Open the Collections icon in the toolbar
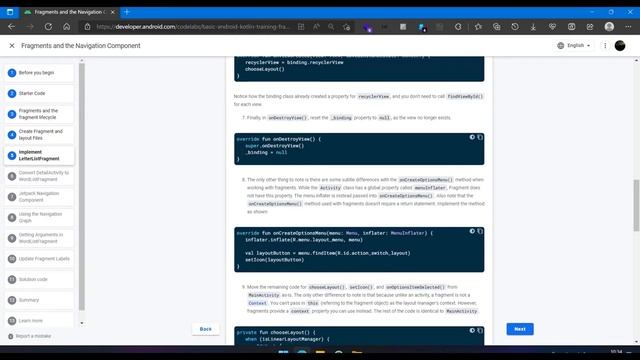Image resolution: width=640 pixels, height=360 pixels. tap(496, 27)
